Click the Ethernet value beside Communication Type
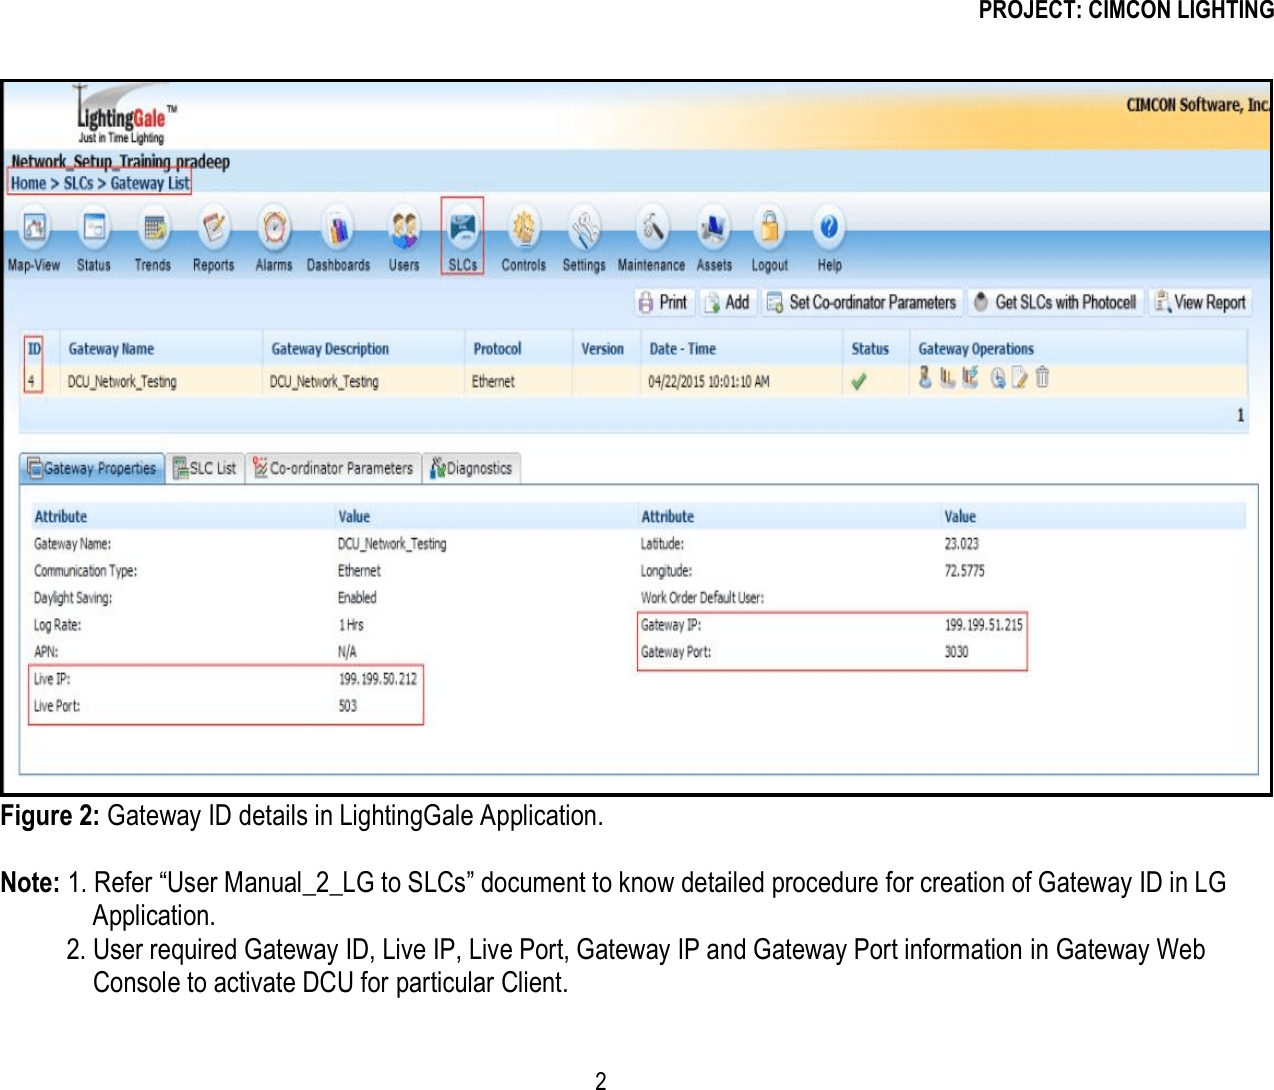 (359, 571)
